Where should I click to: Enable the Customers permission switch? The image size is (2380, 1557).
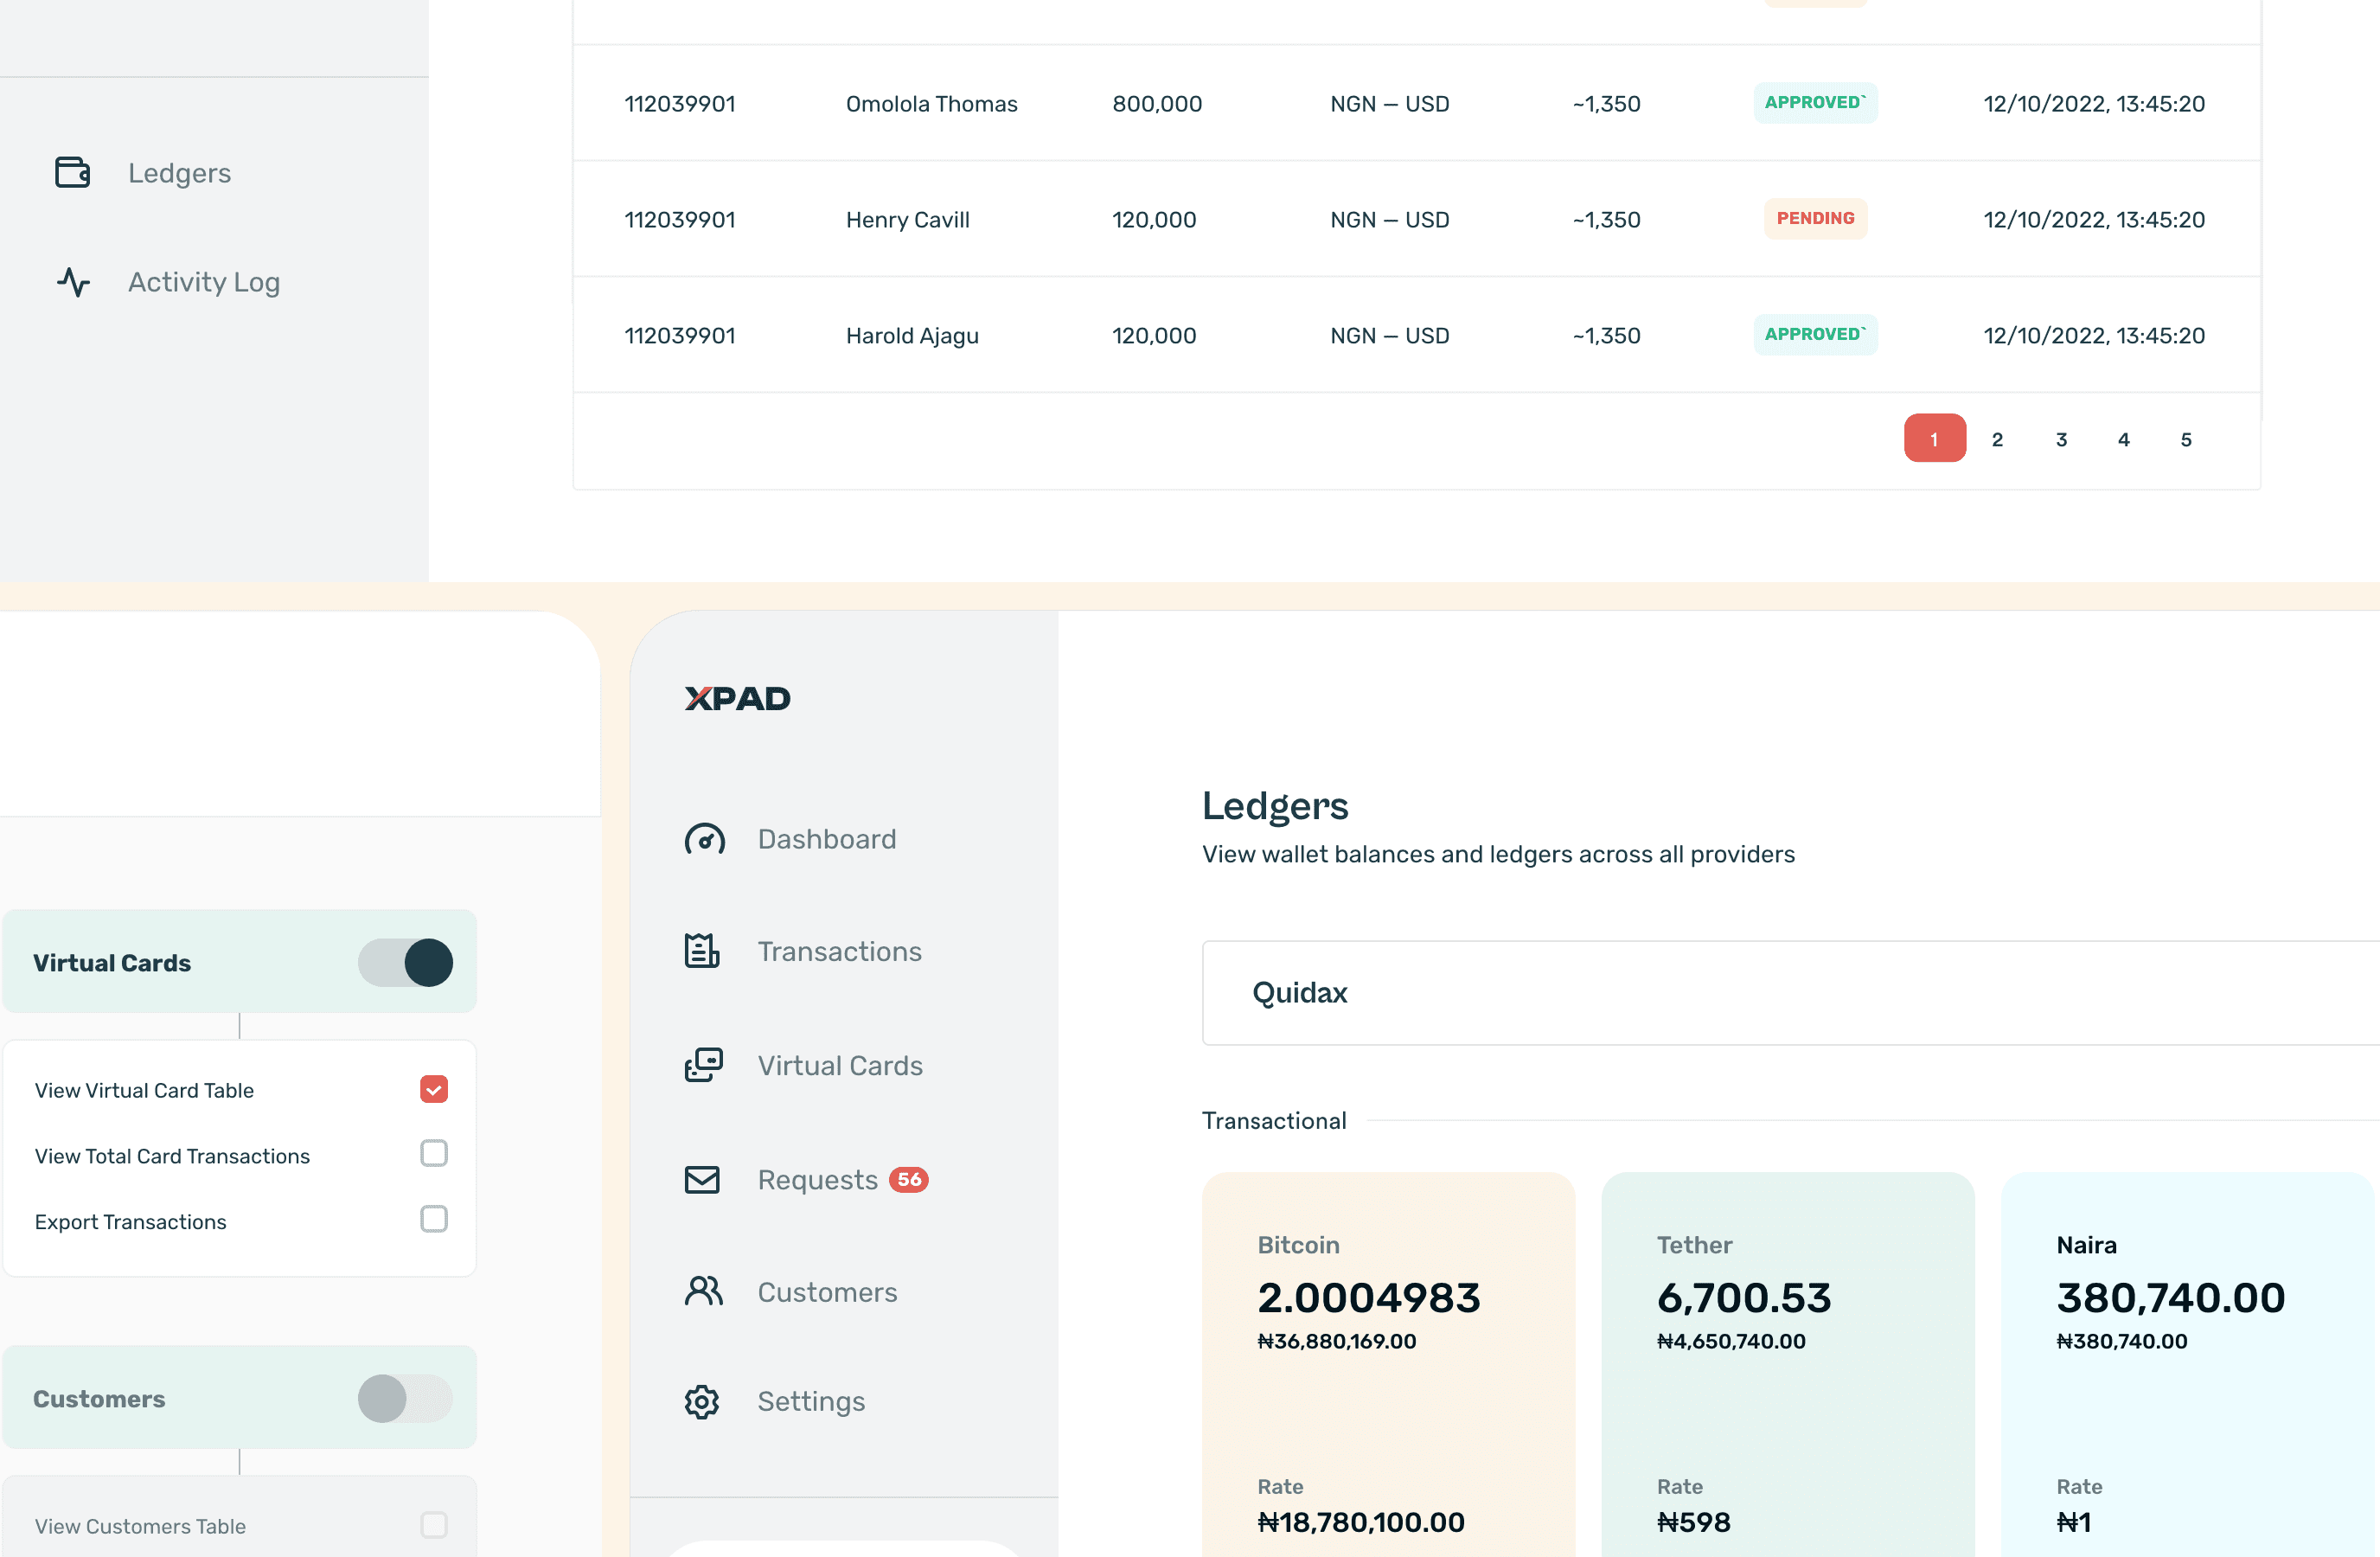click(405, 1398)
